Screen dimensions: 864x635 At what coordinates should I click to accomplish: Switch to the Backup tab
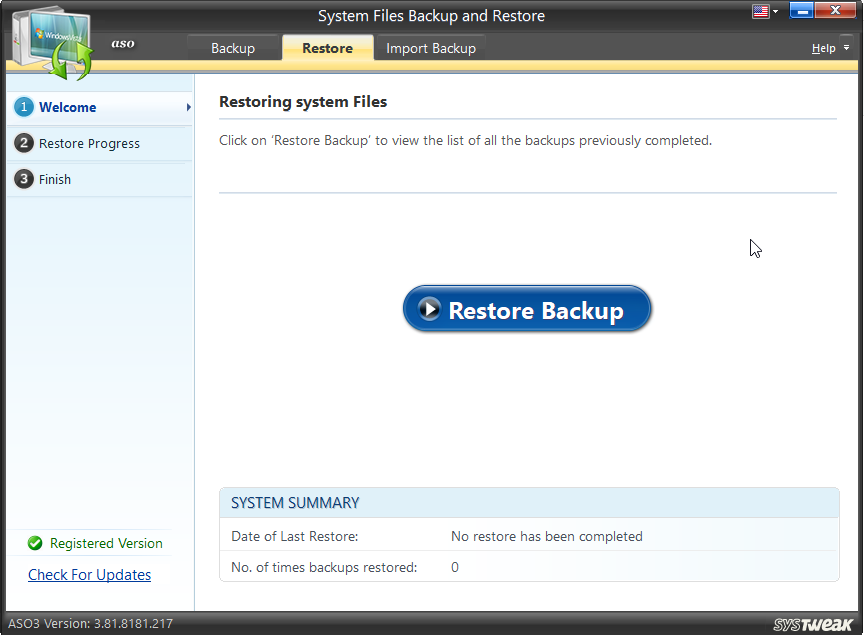(233, 47)
